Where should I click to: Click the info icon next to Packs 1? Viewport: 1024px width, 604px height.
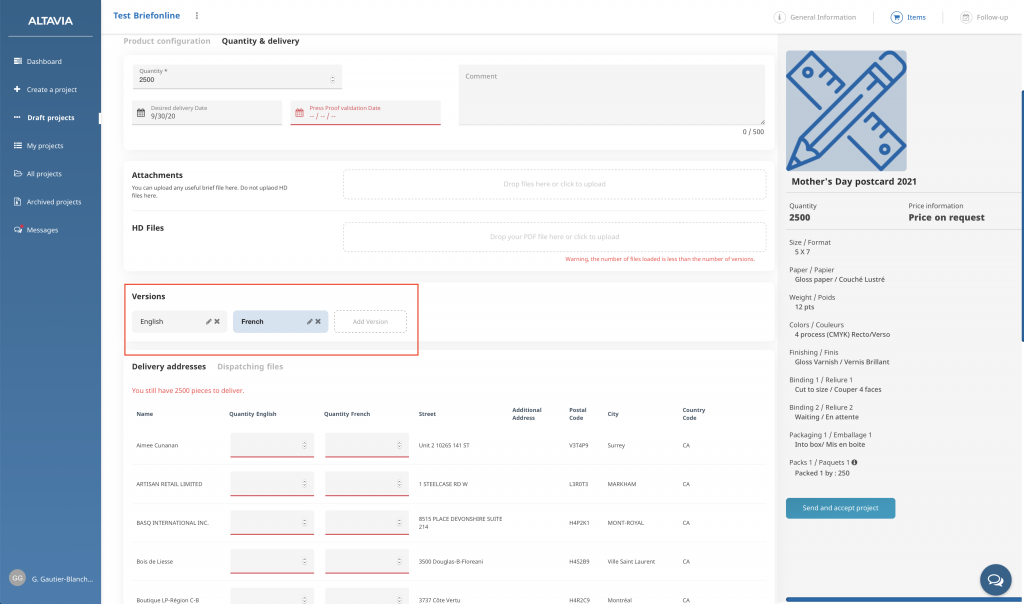tap(854, 462)
